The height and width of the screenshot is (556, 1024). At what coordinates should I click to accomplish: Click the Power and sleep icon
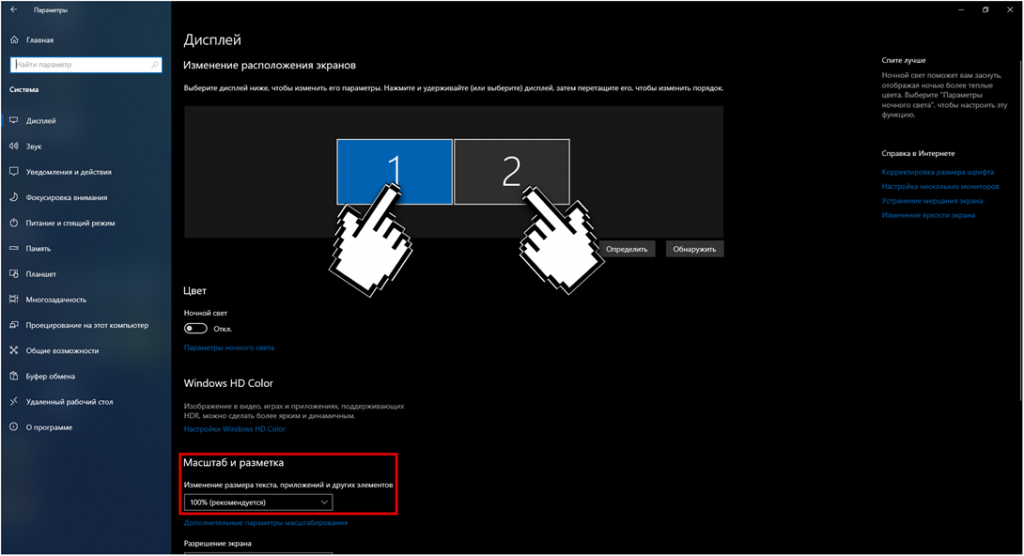tap(14, 223)
